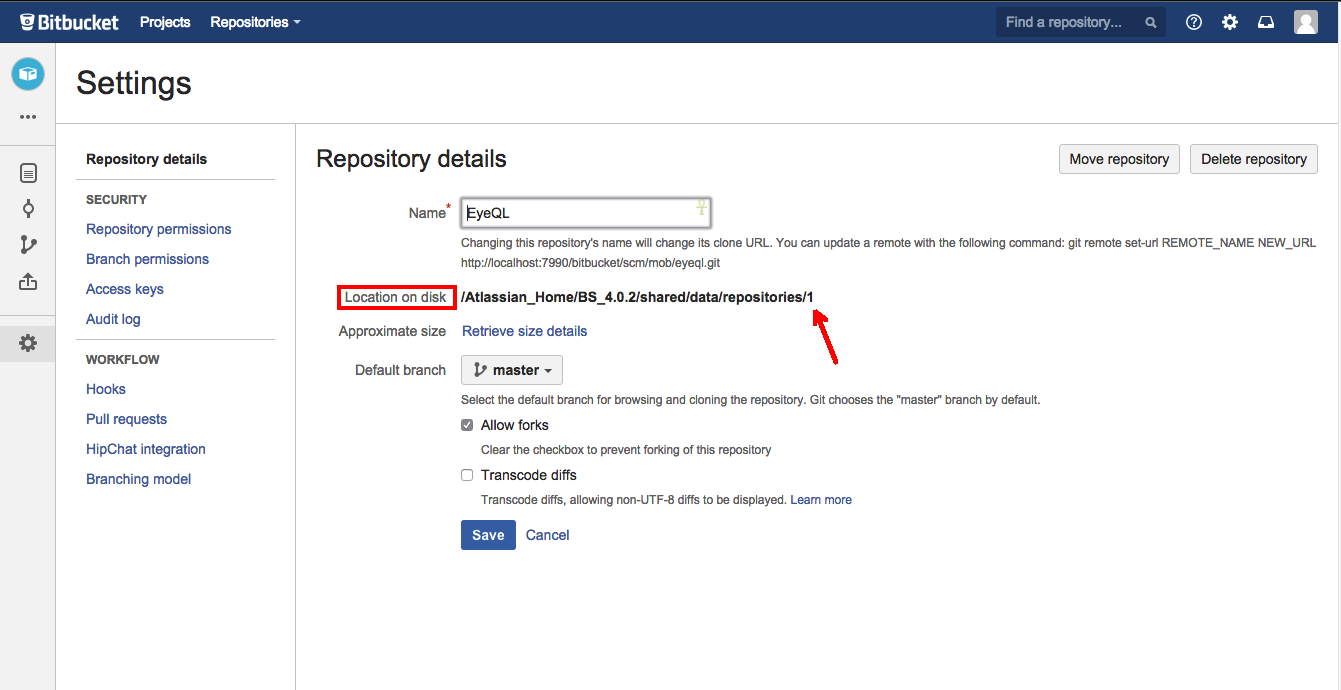
Task: Open Pull requests workflow settings
Action: (127, 419)
